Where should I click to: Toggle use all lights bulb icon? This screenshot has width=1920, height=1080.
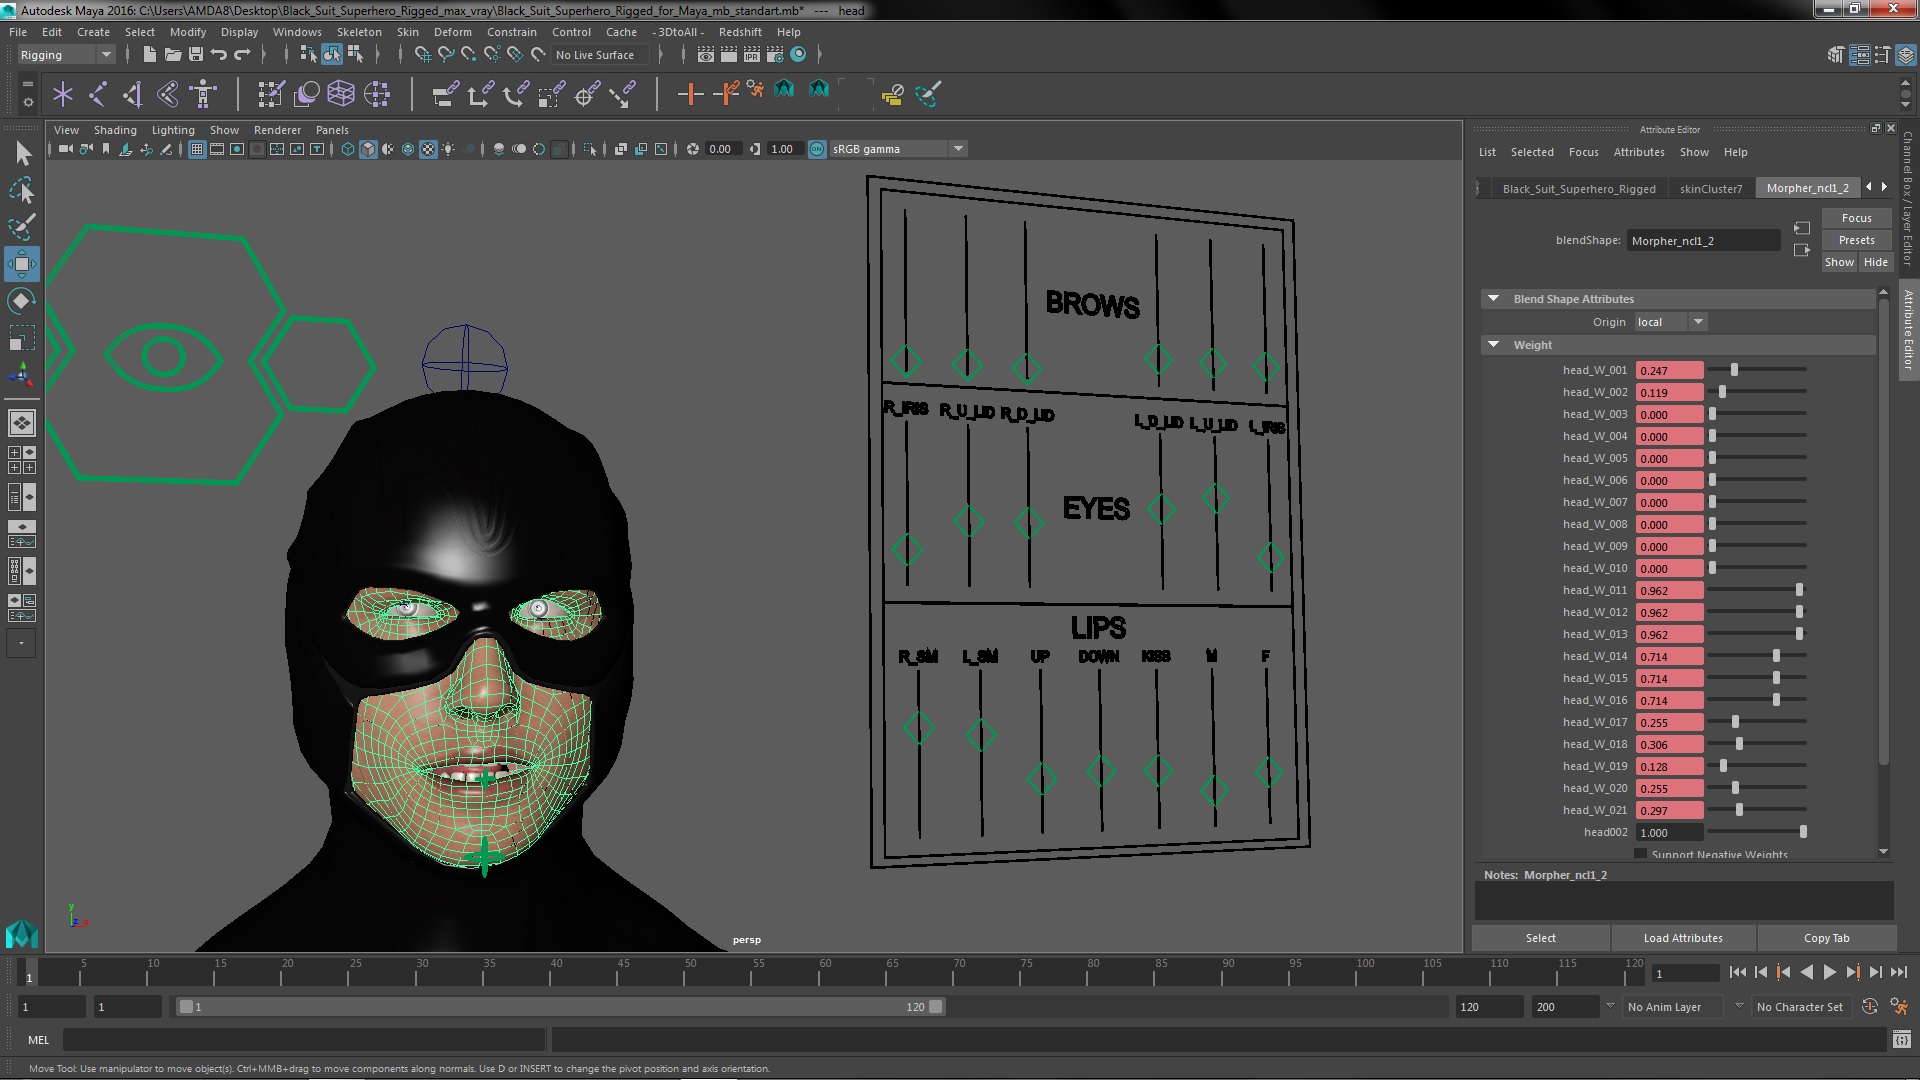[448, 149]
